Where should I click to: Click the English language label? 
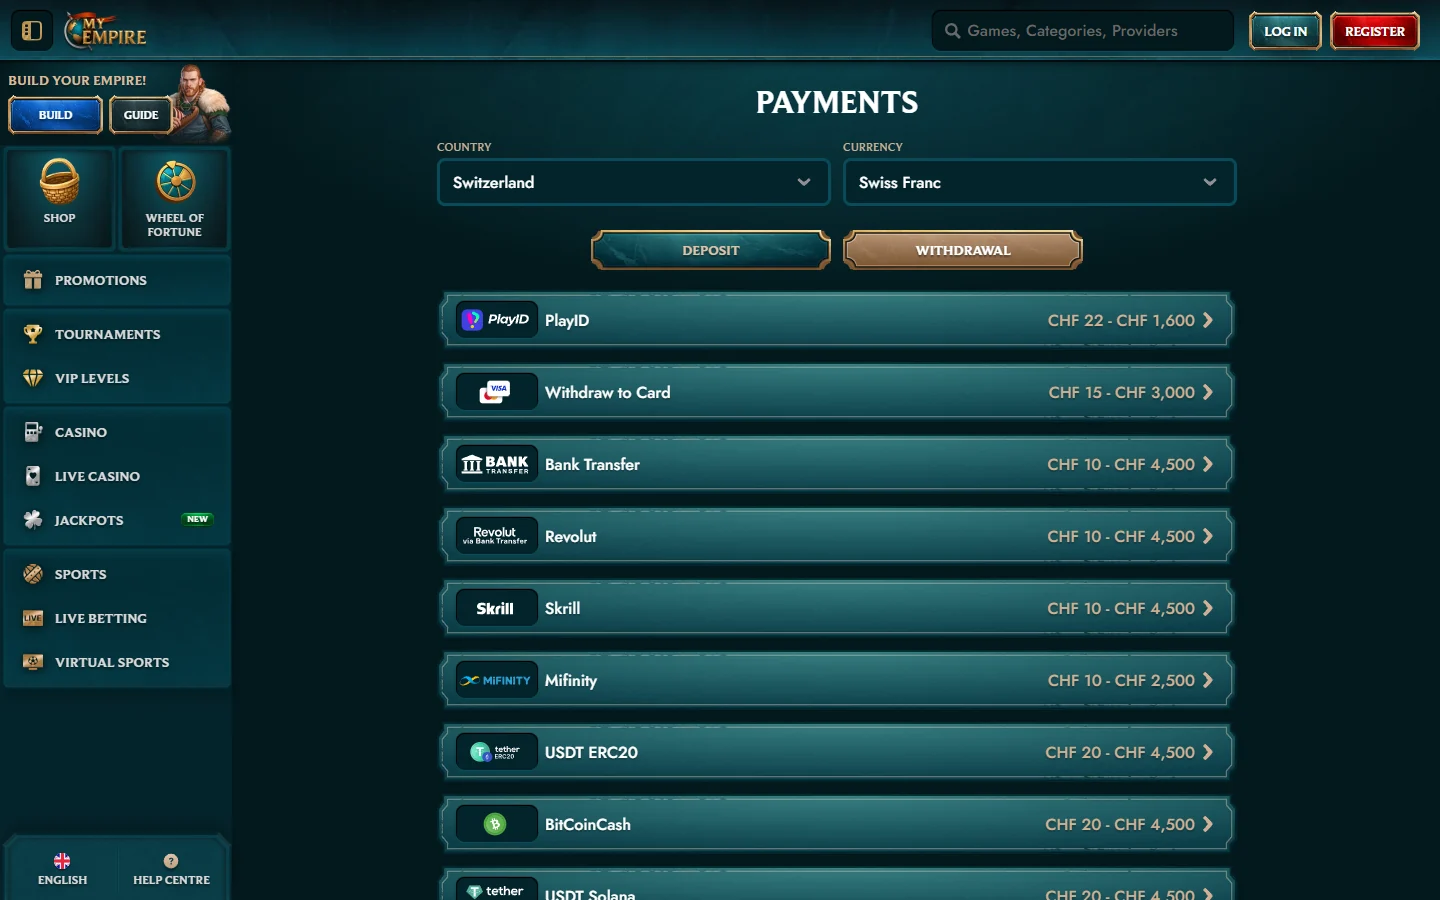coord(62,880)
